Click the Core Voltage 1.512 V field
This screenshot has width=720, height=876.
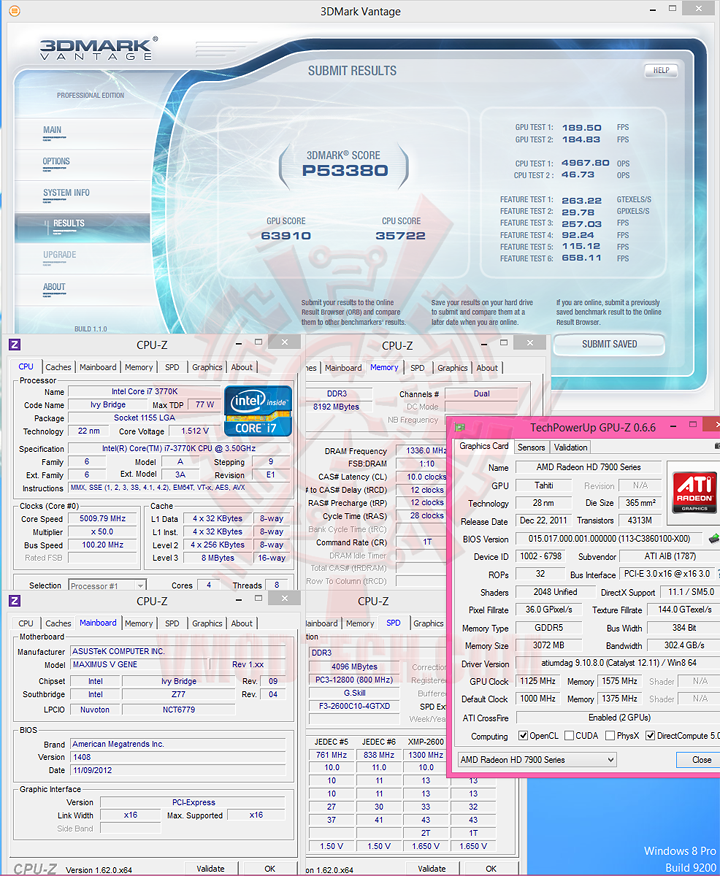click(x=194, y=431)
